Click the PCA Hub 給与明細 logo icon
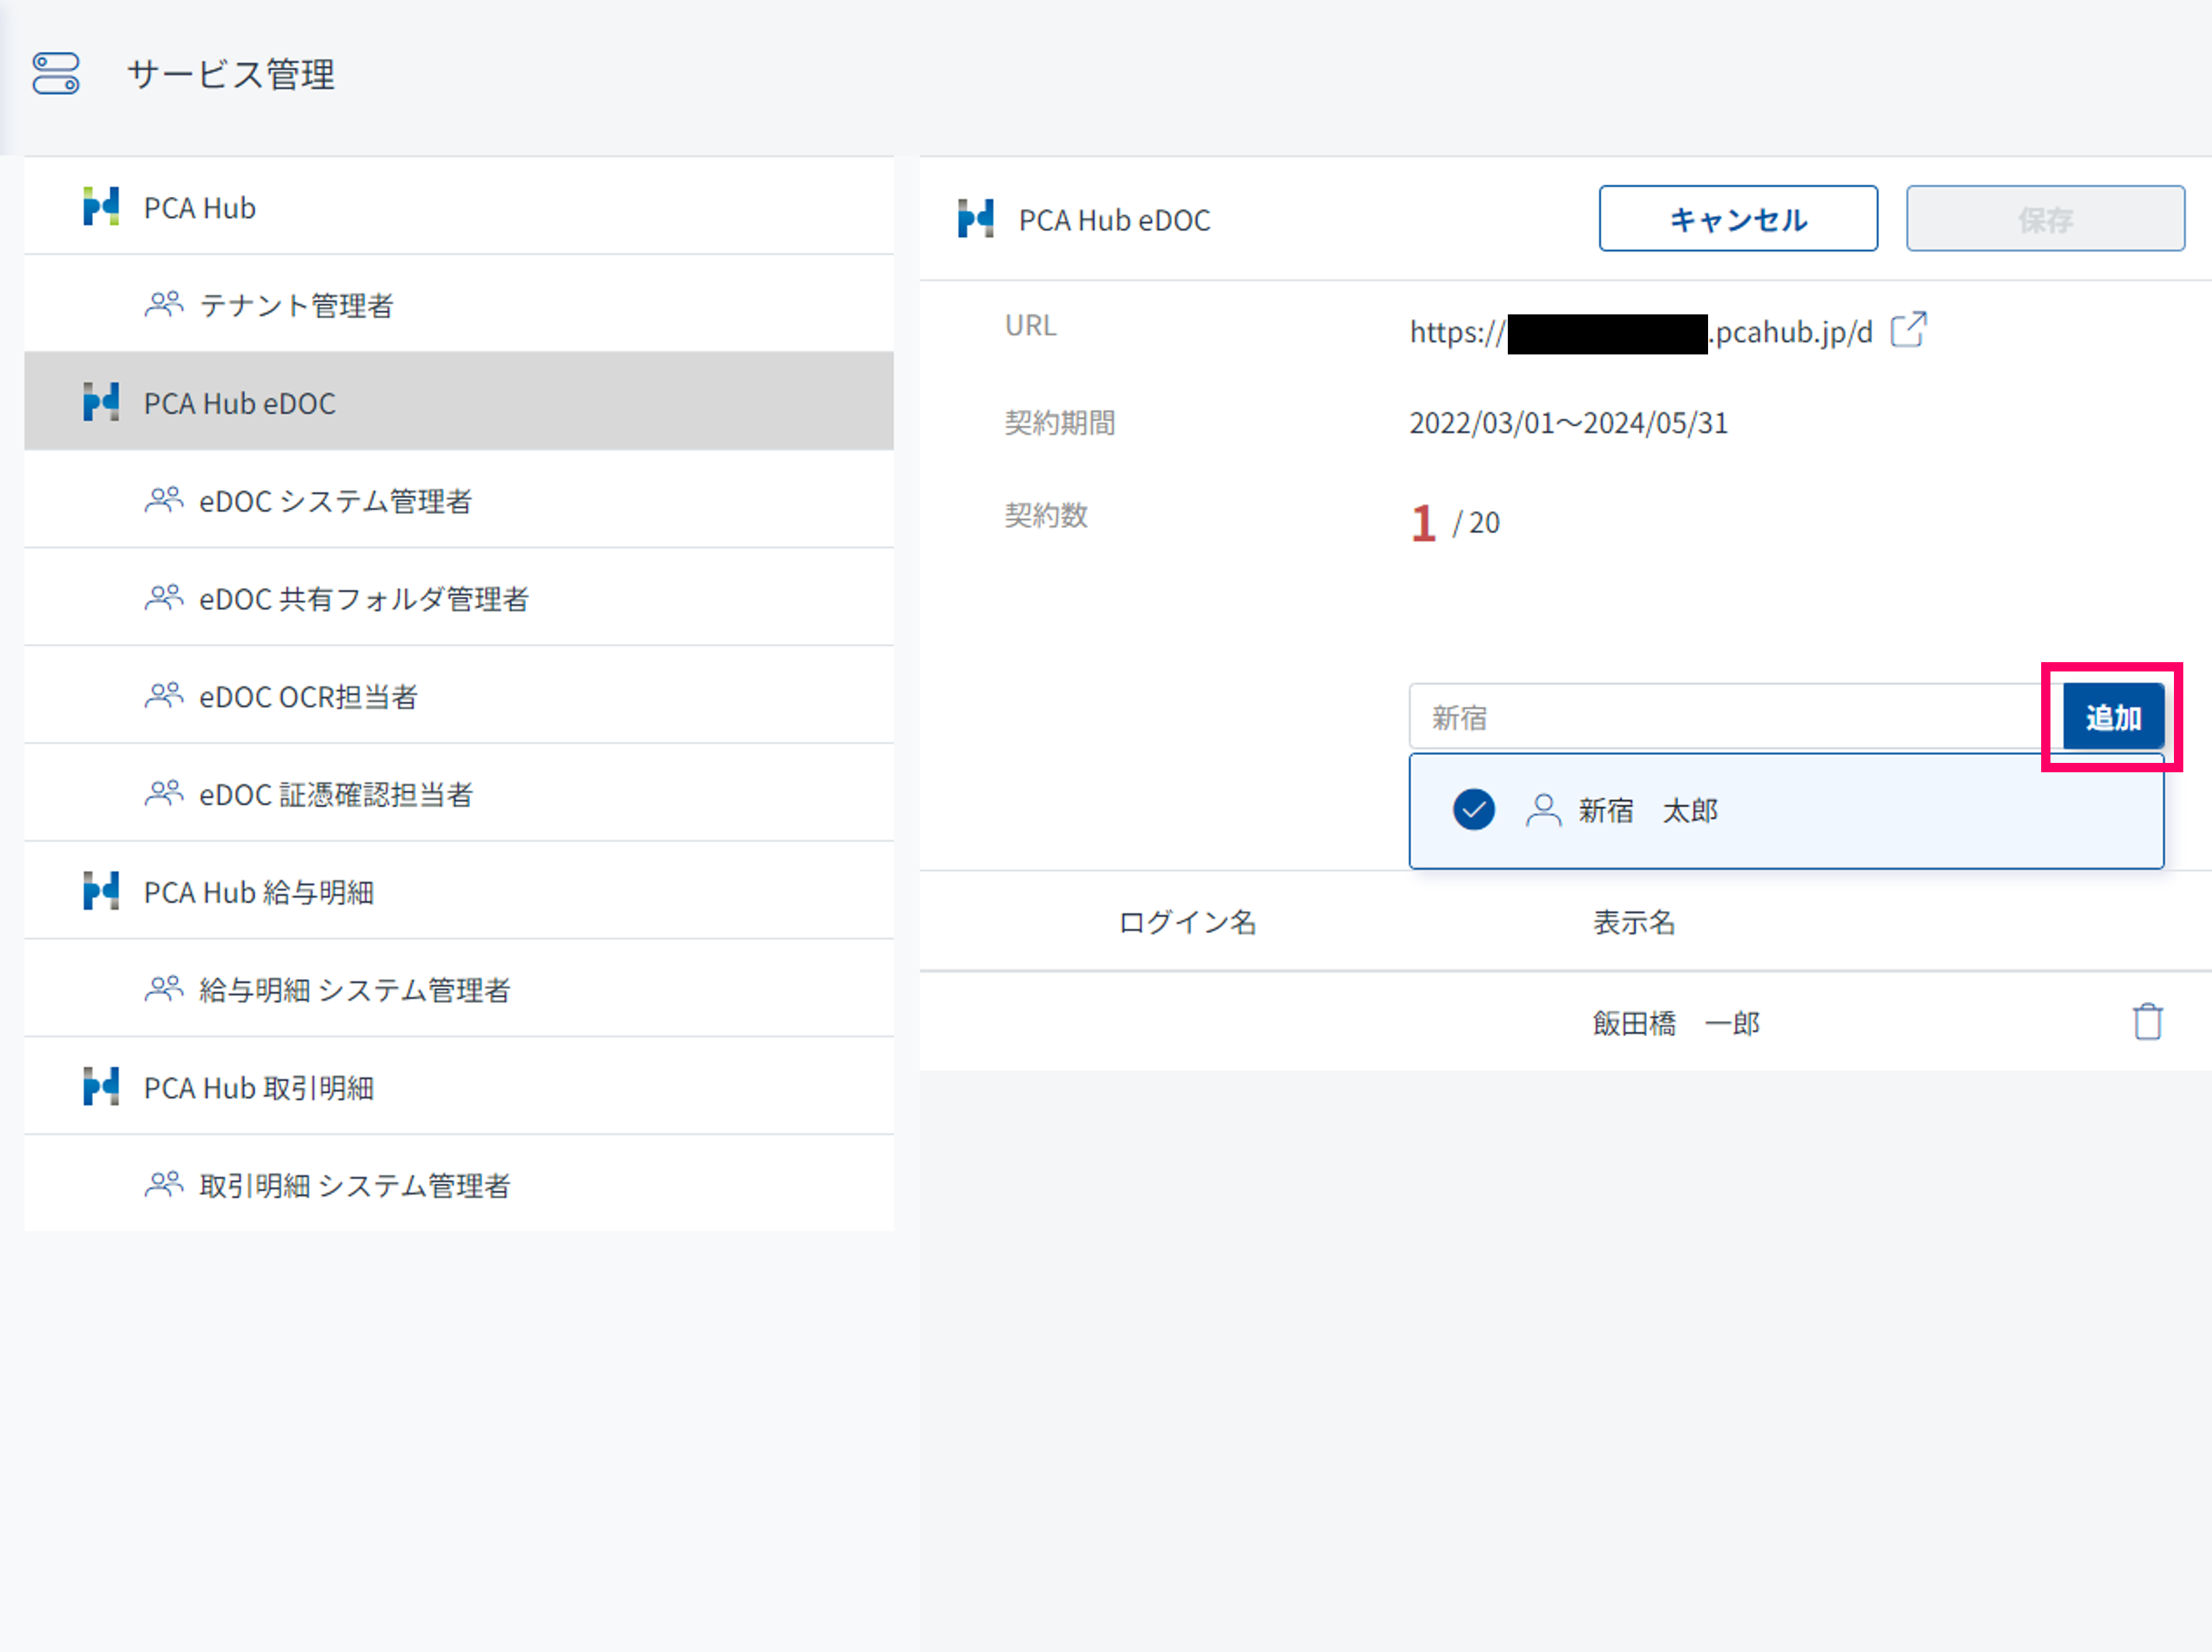Screen dimensions: 2212x1652 (x=101, y=891)
